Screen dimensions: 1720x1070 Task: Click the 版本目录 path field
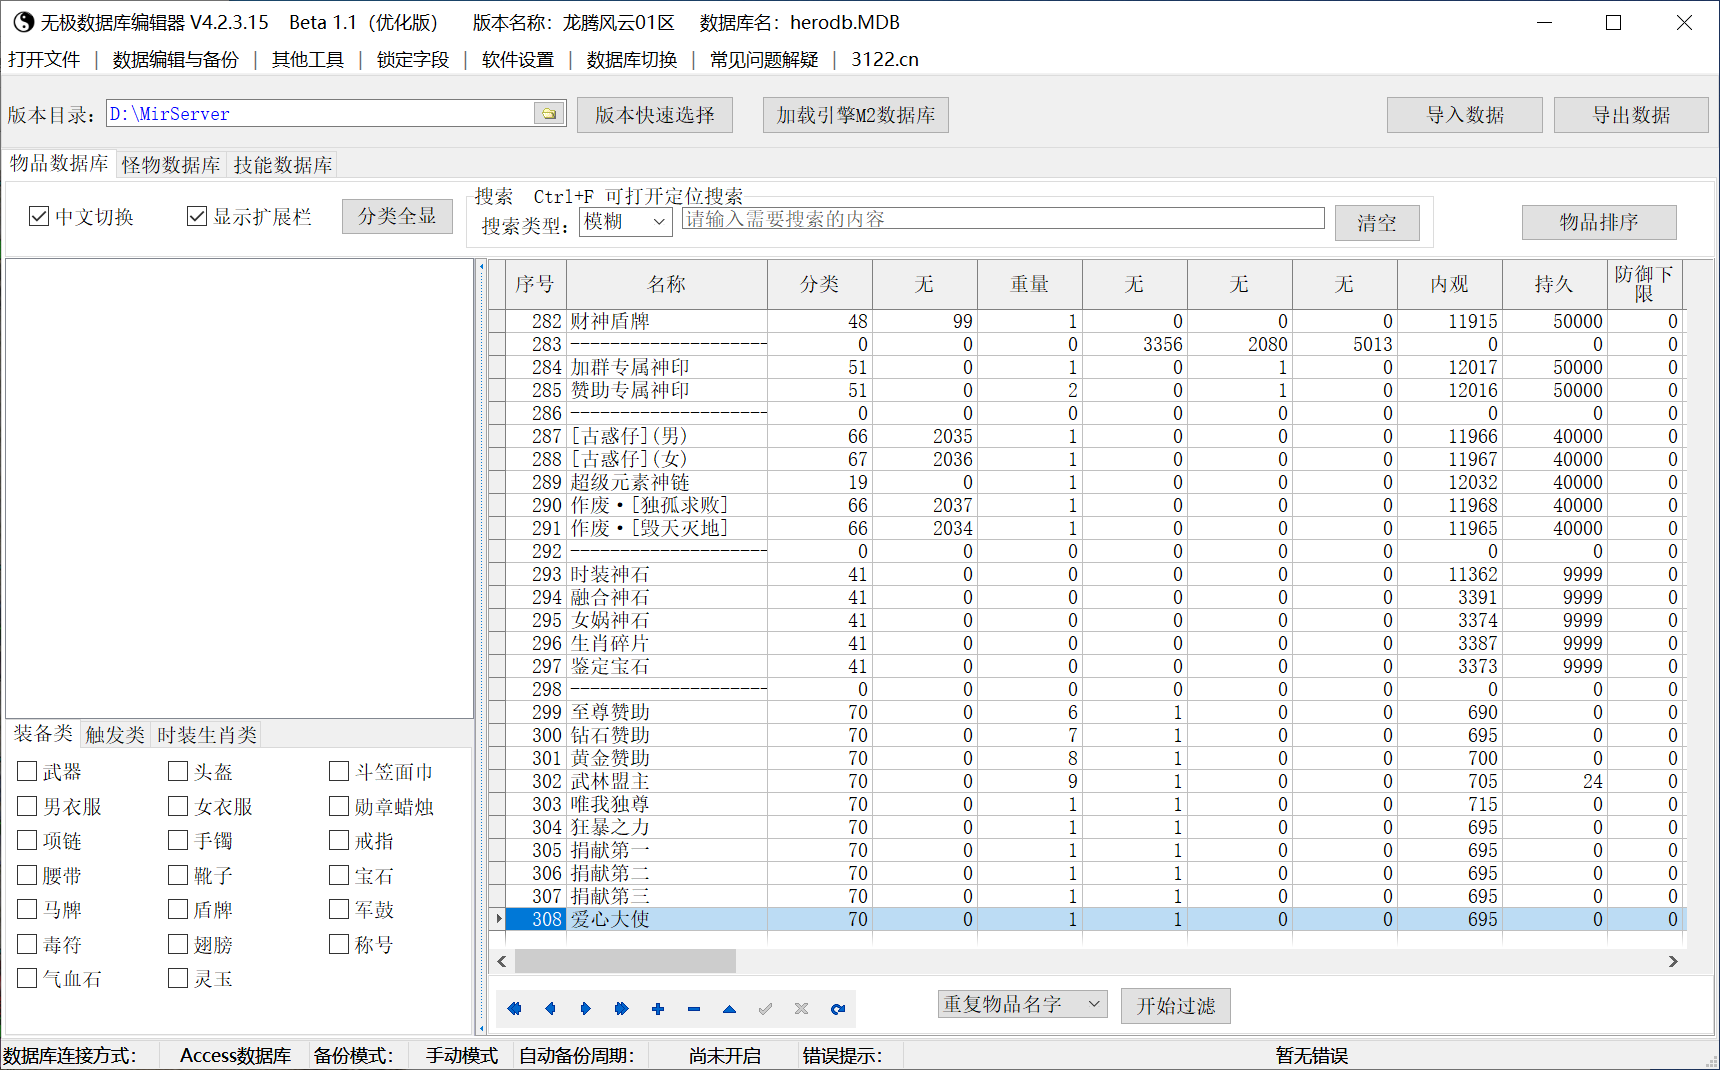[320, 114]
